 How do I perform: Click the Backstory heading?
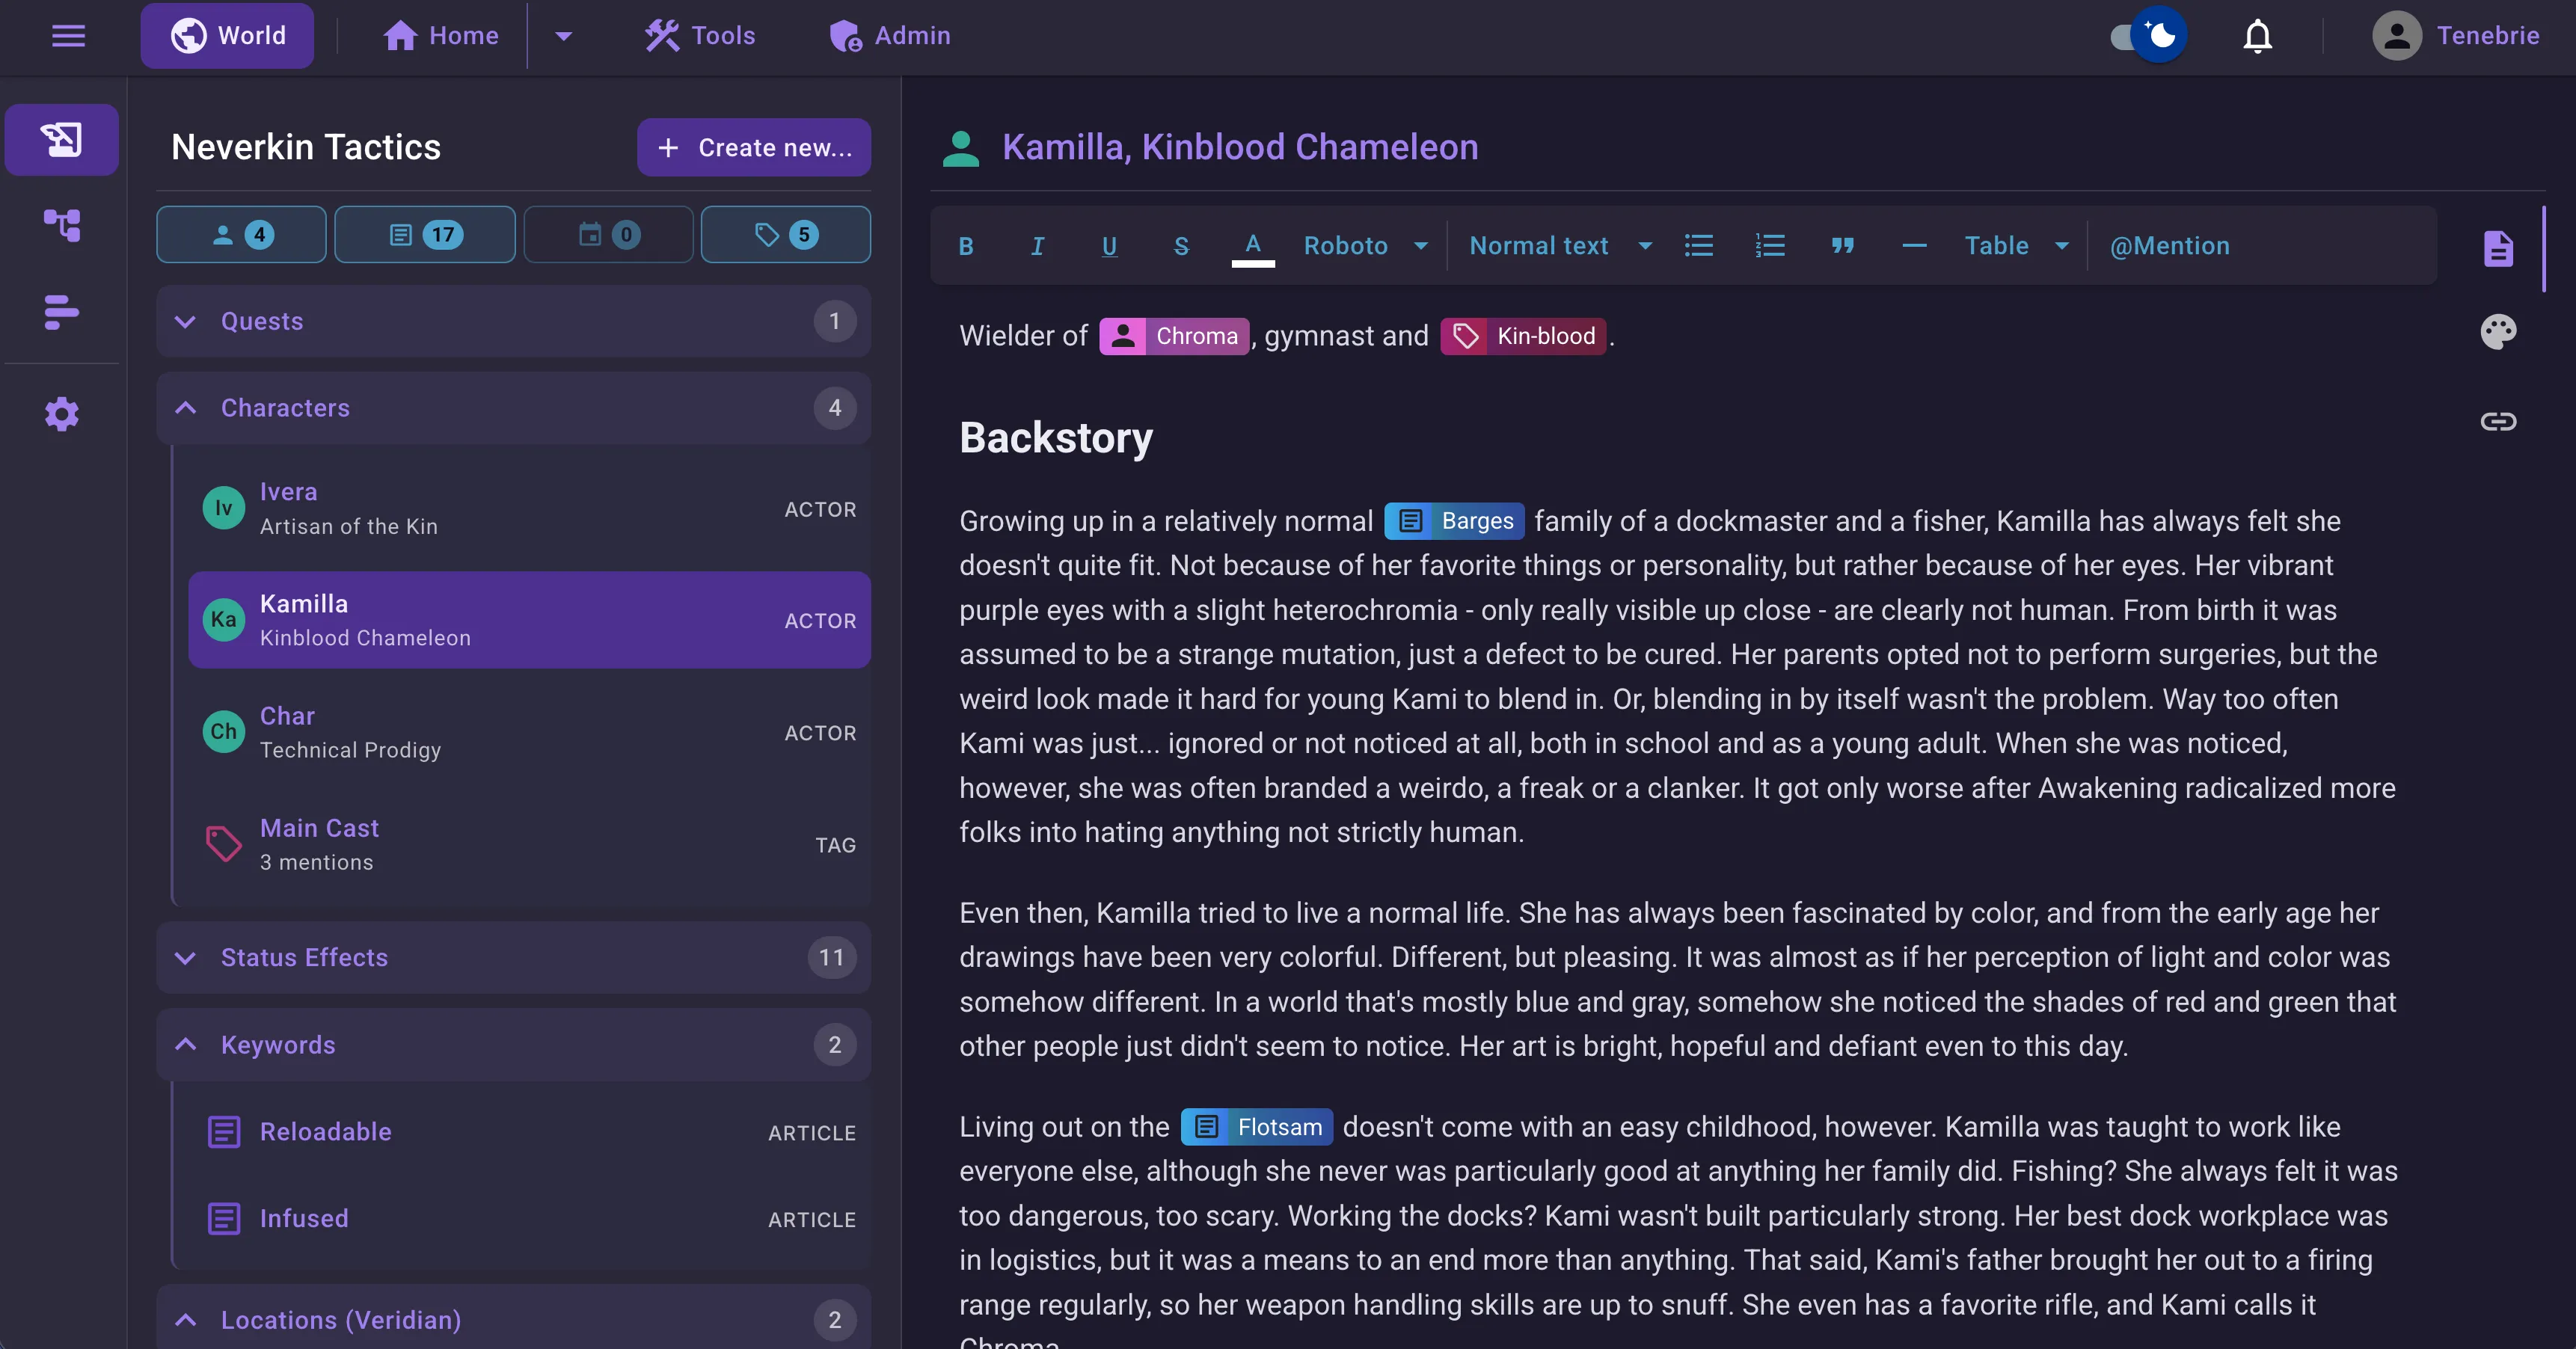pyautogui.click(x=1056, y=438)
